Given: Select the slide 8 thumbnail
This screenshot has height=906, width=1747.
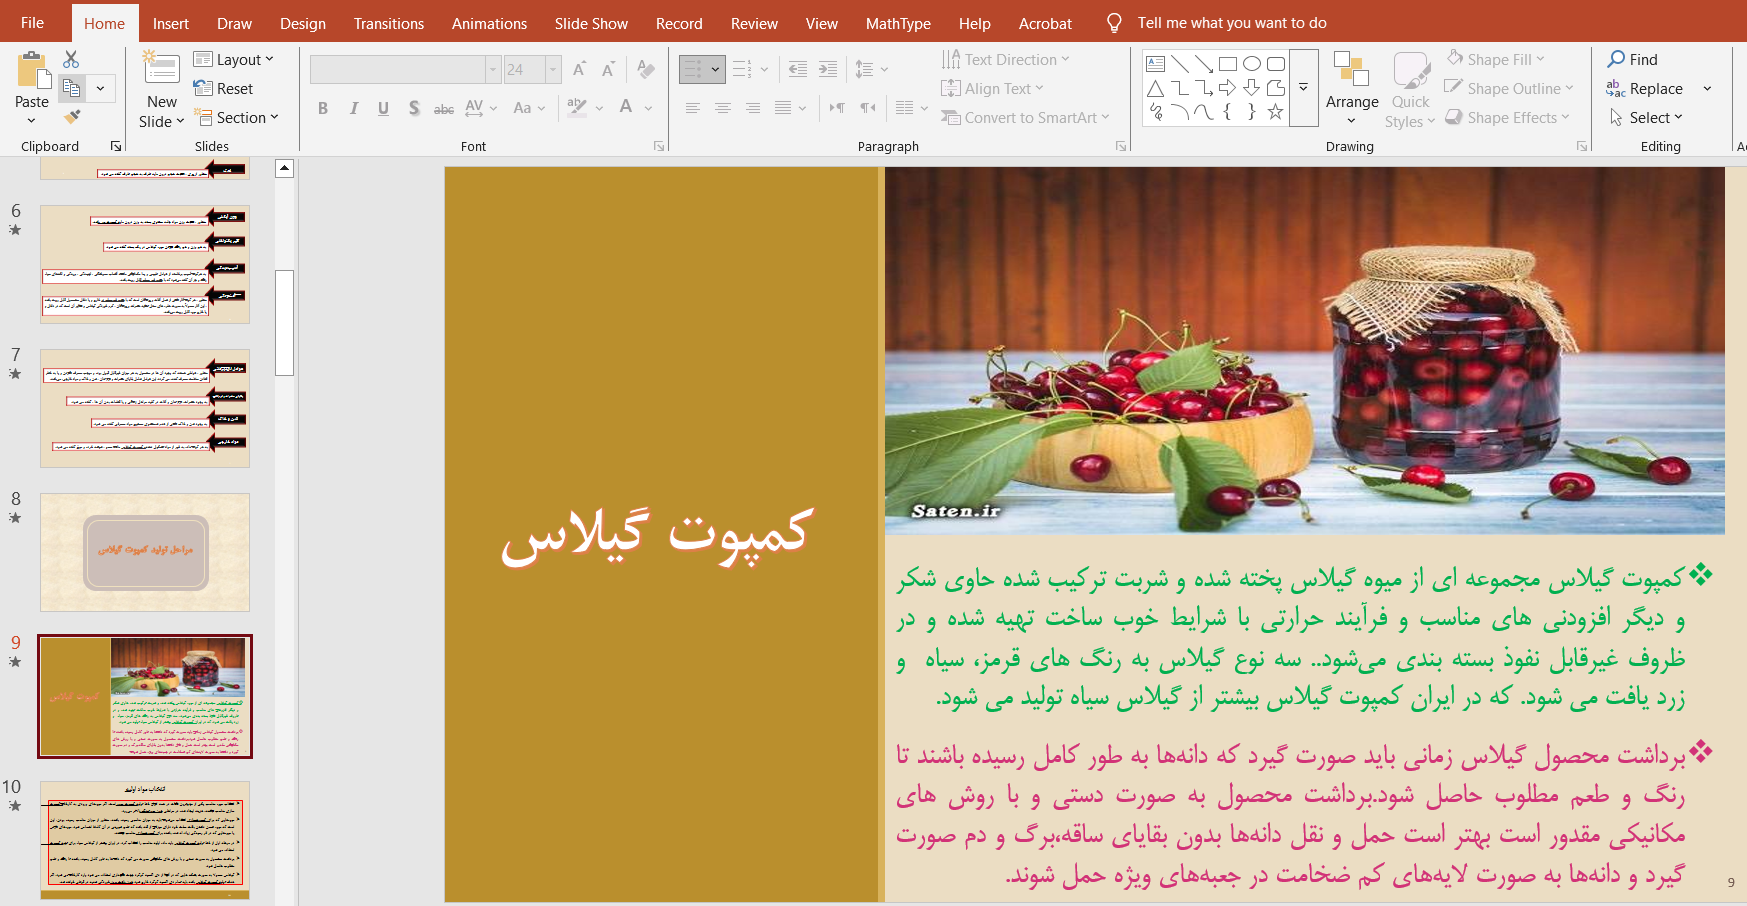Looking at the screenshot, I should tap(145, 552).
